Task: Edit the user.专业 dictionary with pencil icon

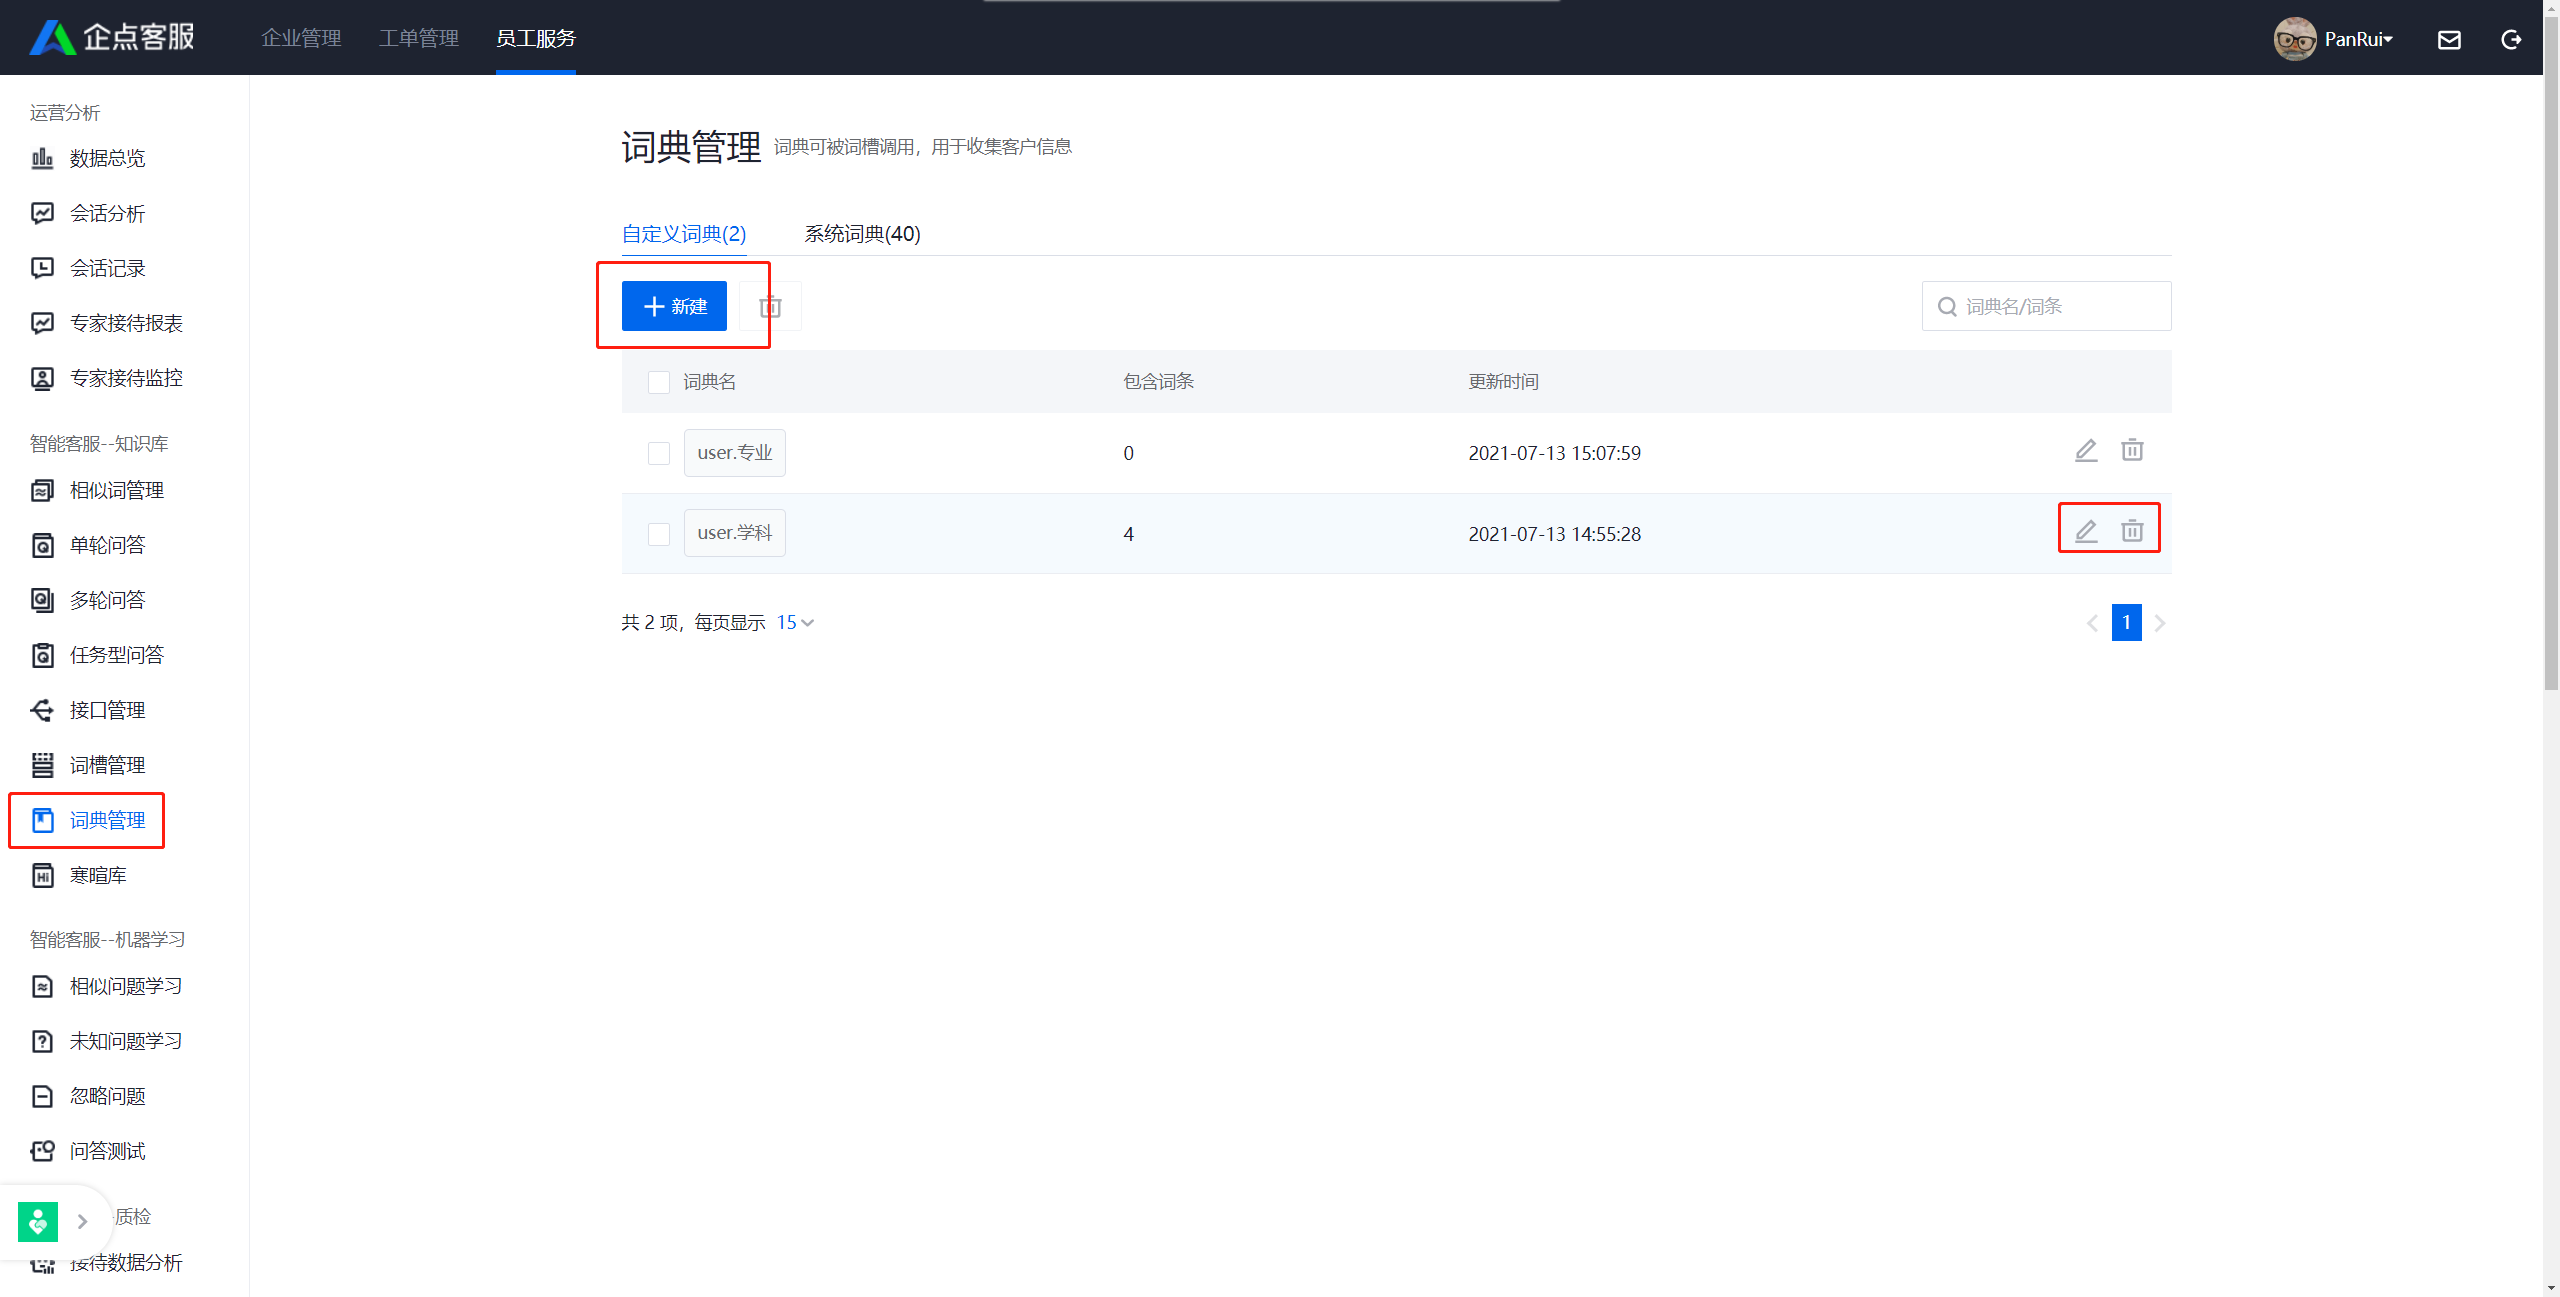Action: (2086, 451)
